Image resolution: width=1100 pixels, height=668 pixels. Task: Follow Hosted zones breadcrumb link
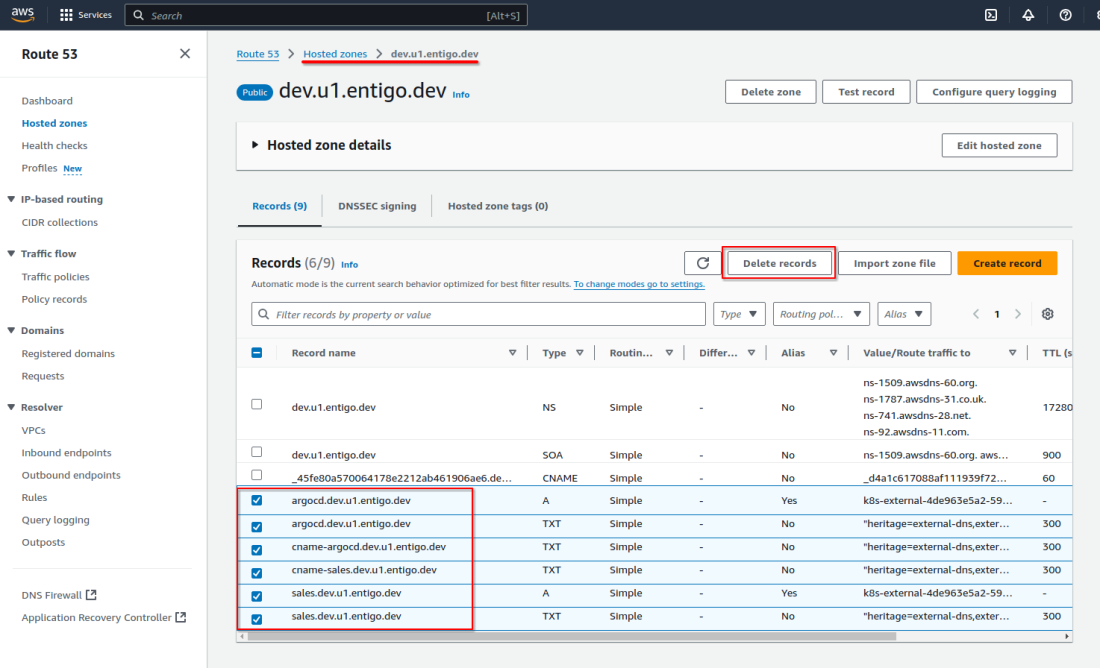(335, 54)
